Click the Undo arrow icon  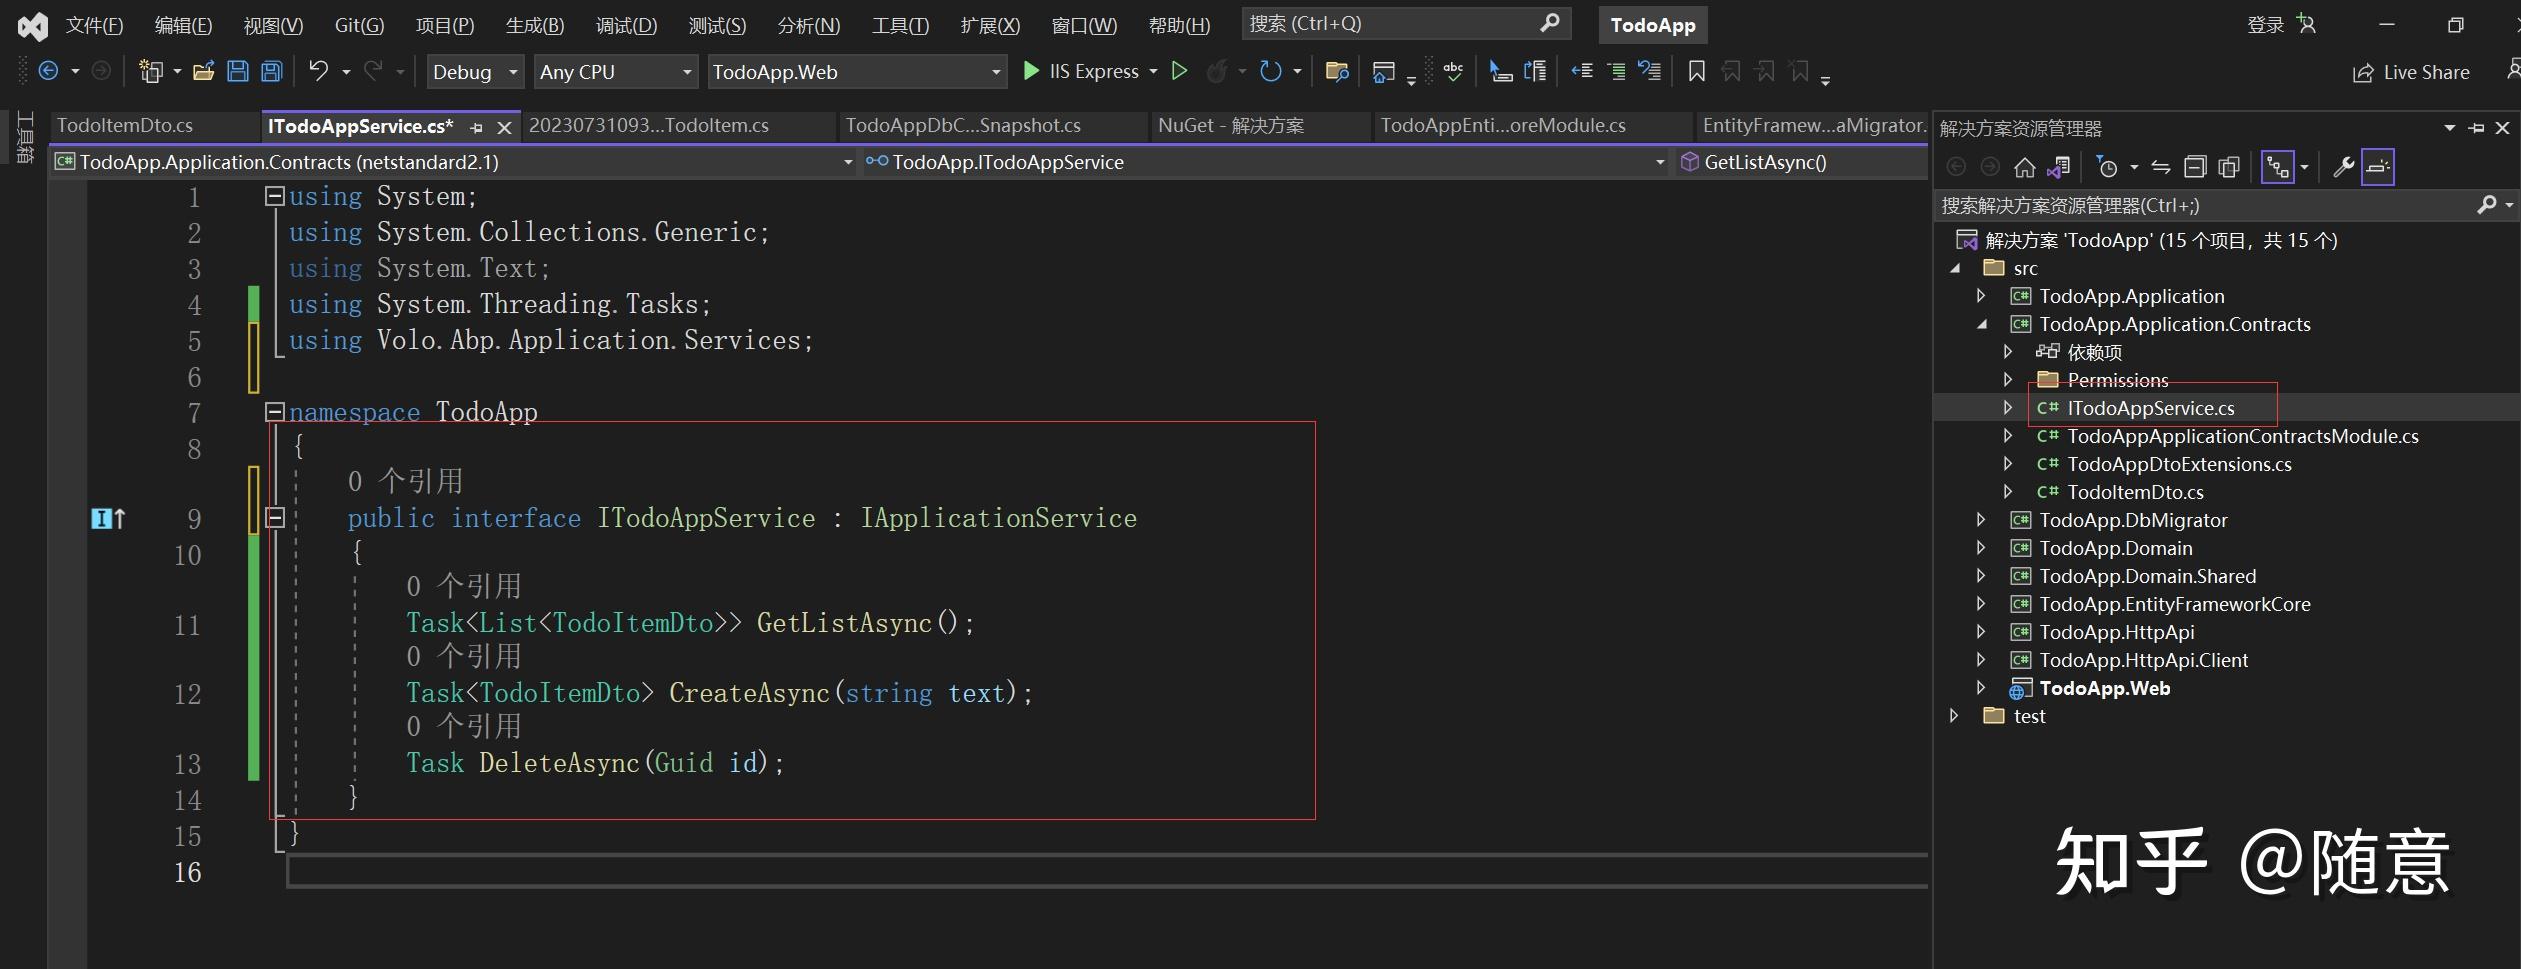pos(318,70)
